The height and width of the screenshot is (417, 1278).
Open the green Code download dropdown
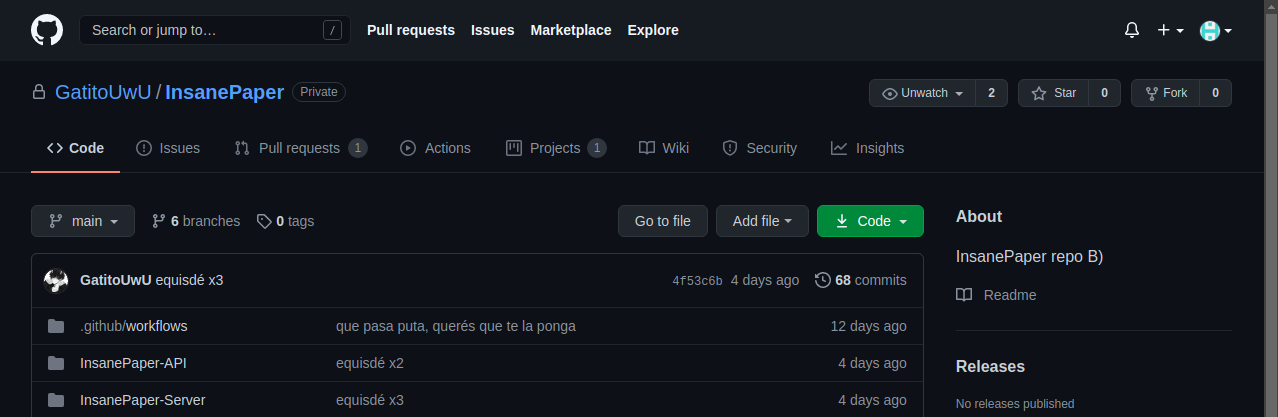(870, 221)
